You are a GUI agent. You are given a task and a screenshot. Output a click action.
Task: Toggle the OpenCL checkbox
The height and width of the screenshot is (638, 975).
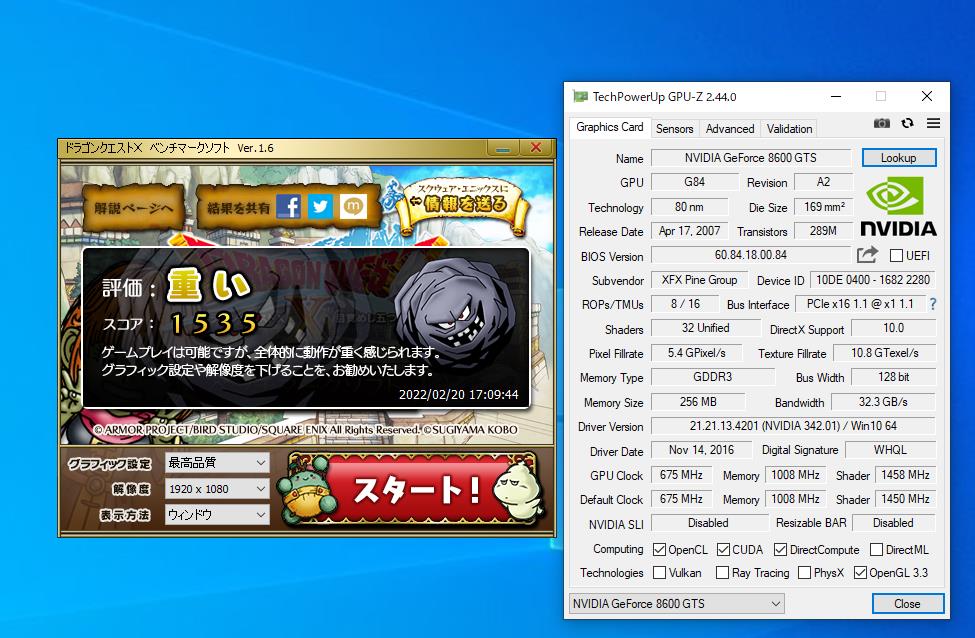(659, 550)
